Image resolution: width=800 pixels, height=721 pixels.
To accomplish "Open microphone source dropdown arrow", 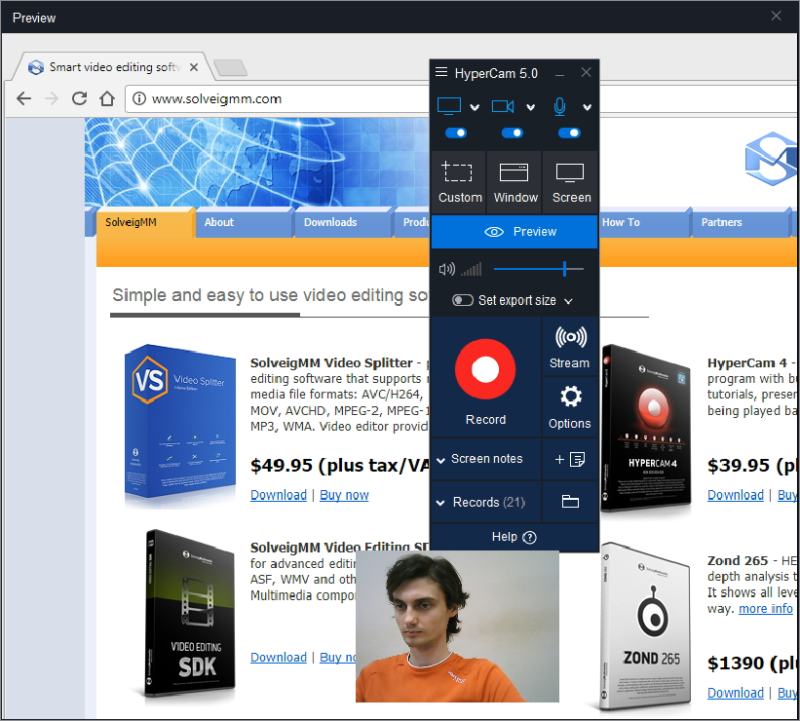I will (x=587, y=107).
